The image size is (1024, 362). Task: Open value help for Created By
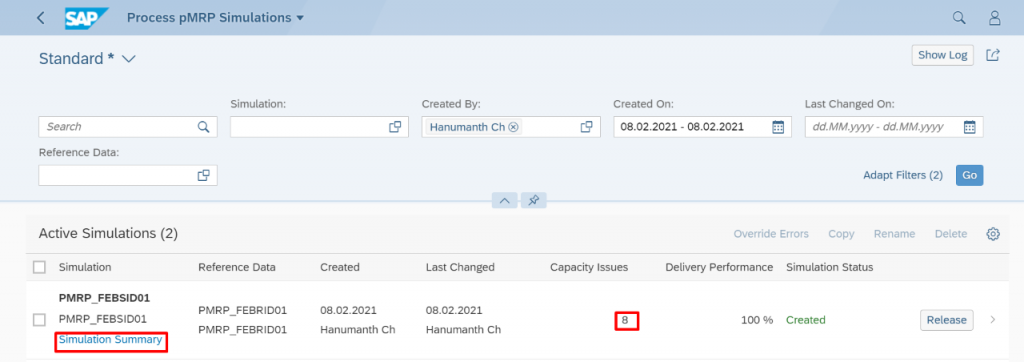tap(586, 127)
